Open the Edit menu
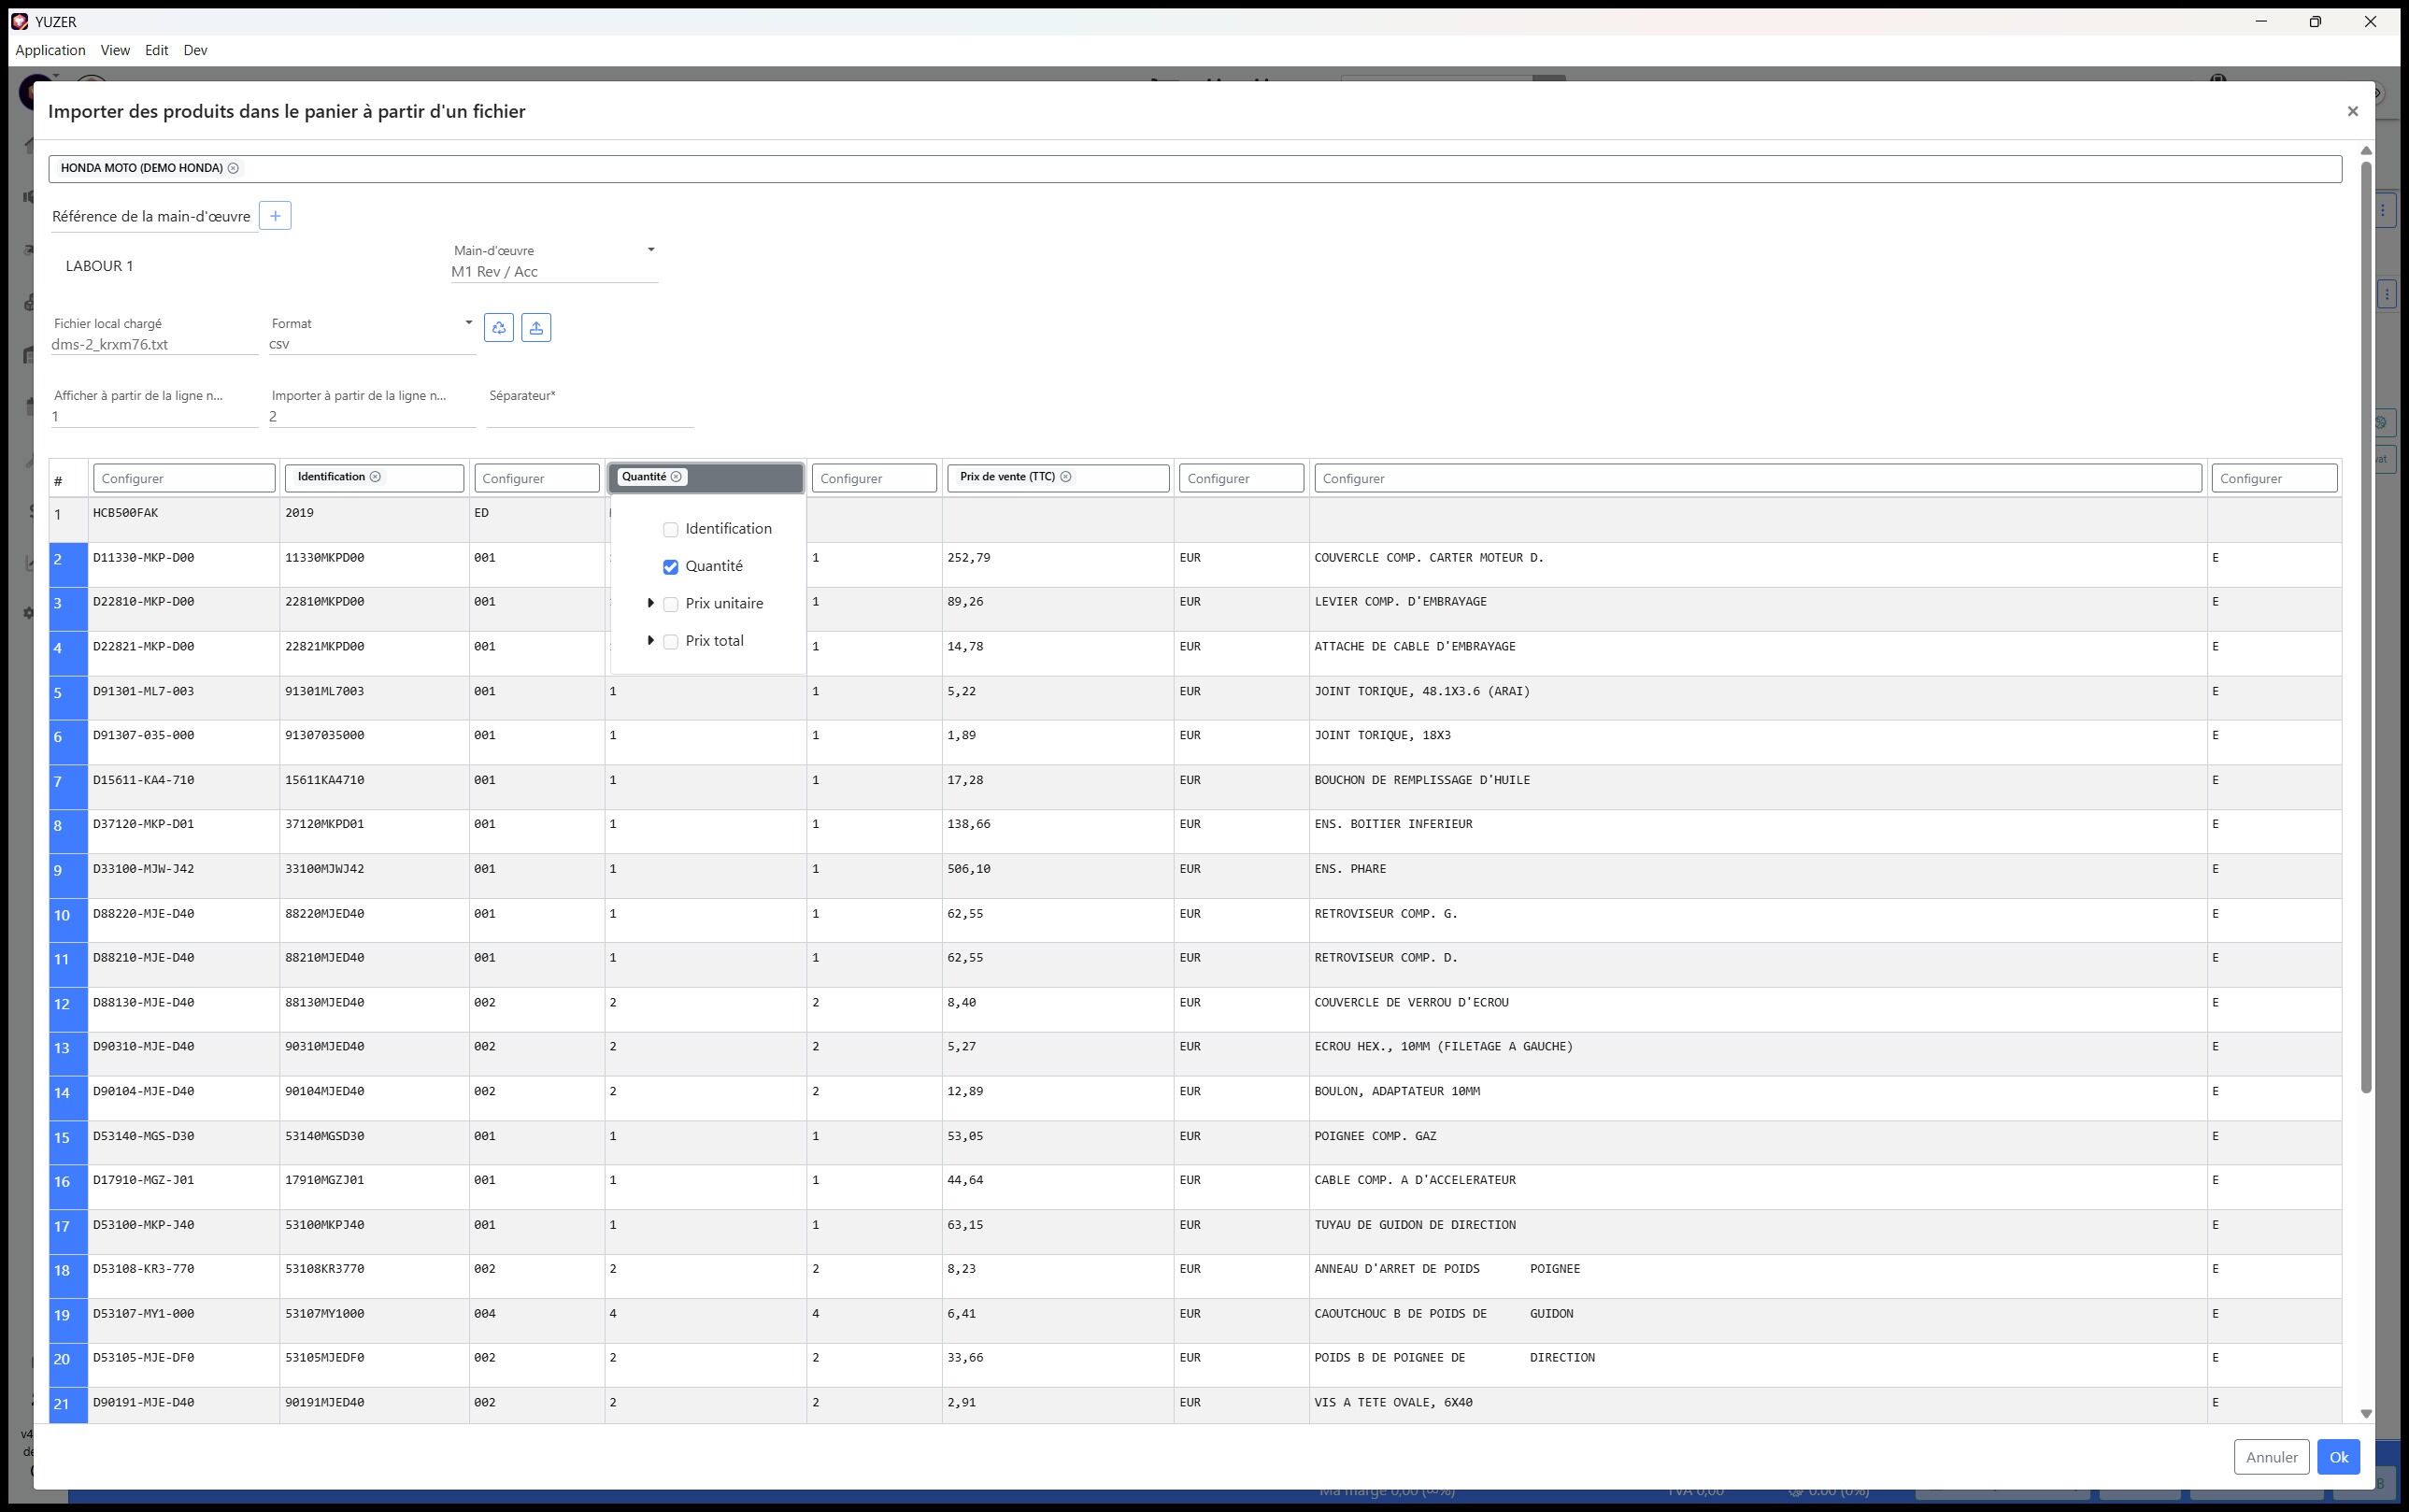The height and width of the screenshot is (1512, 2409). click(156, 50)
